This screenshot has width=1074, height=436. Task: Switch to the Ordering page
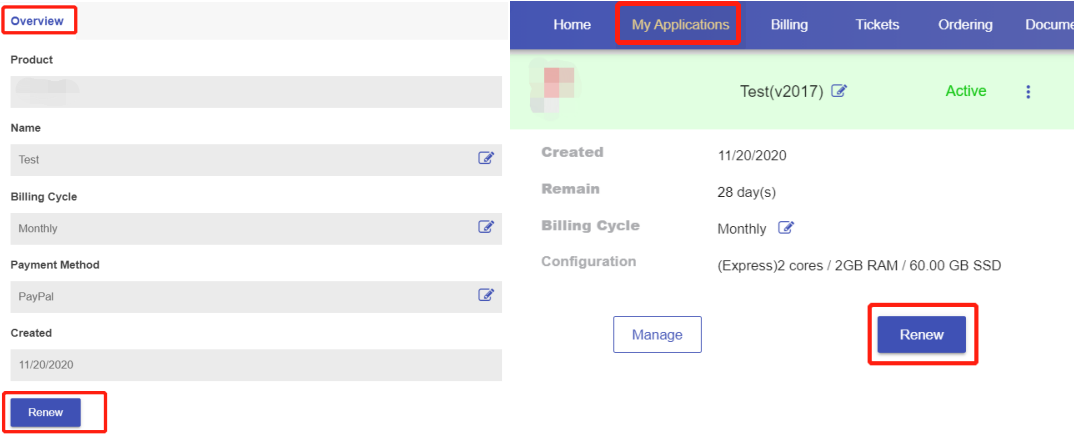965,25
